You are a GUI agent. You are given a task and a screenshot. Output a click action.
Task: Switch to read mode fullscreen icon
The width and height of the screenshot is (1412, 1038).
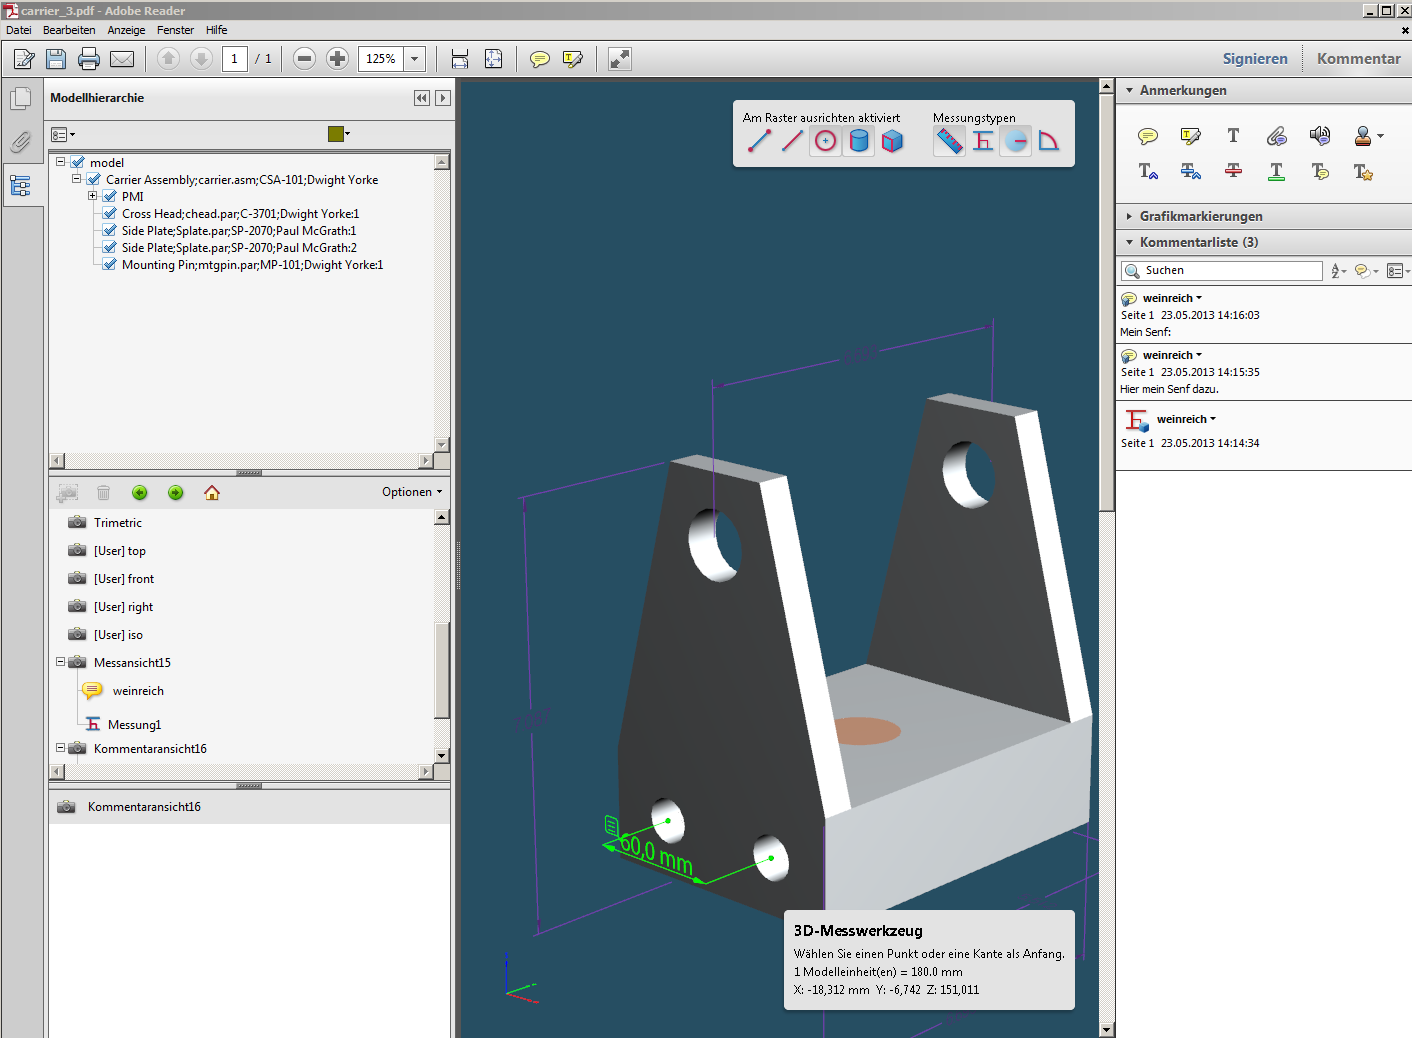[620, 59]
